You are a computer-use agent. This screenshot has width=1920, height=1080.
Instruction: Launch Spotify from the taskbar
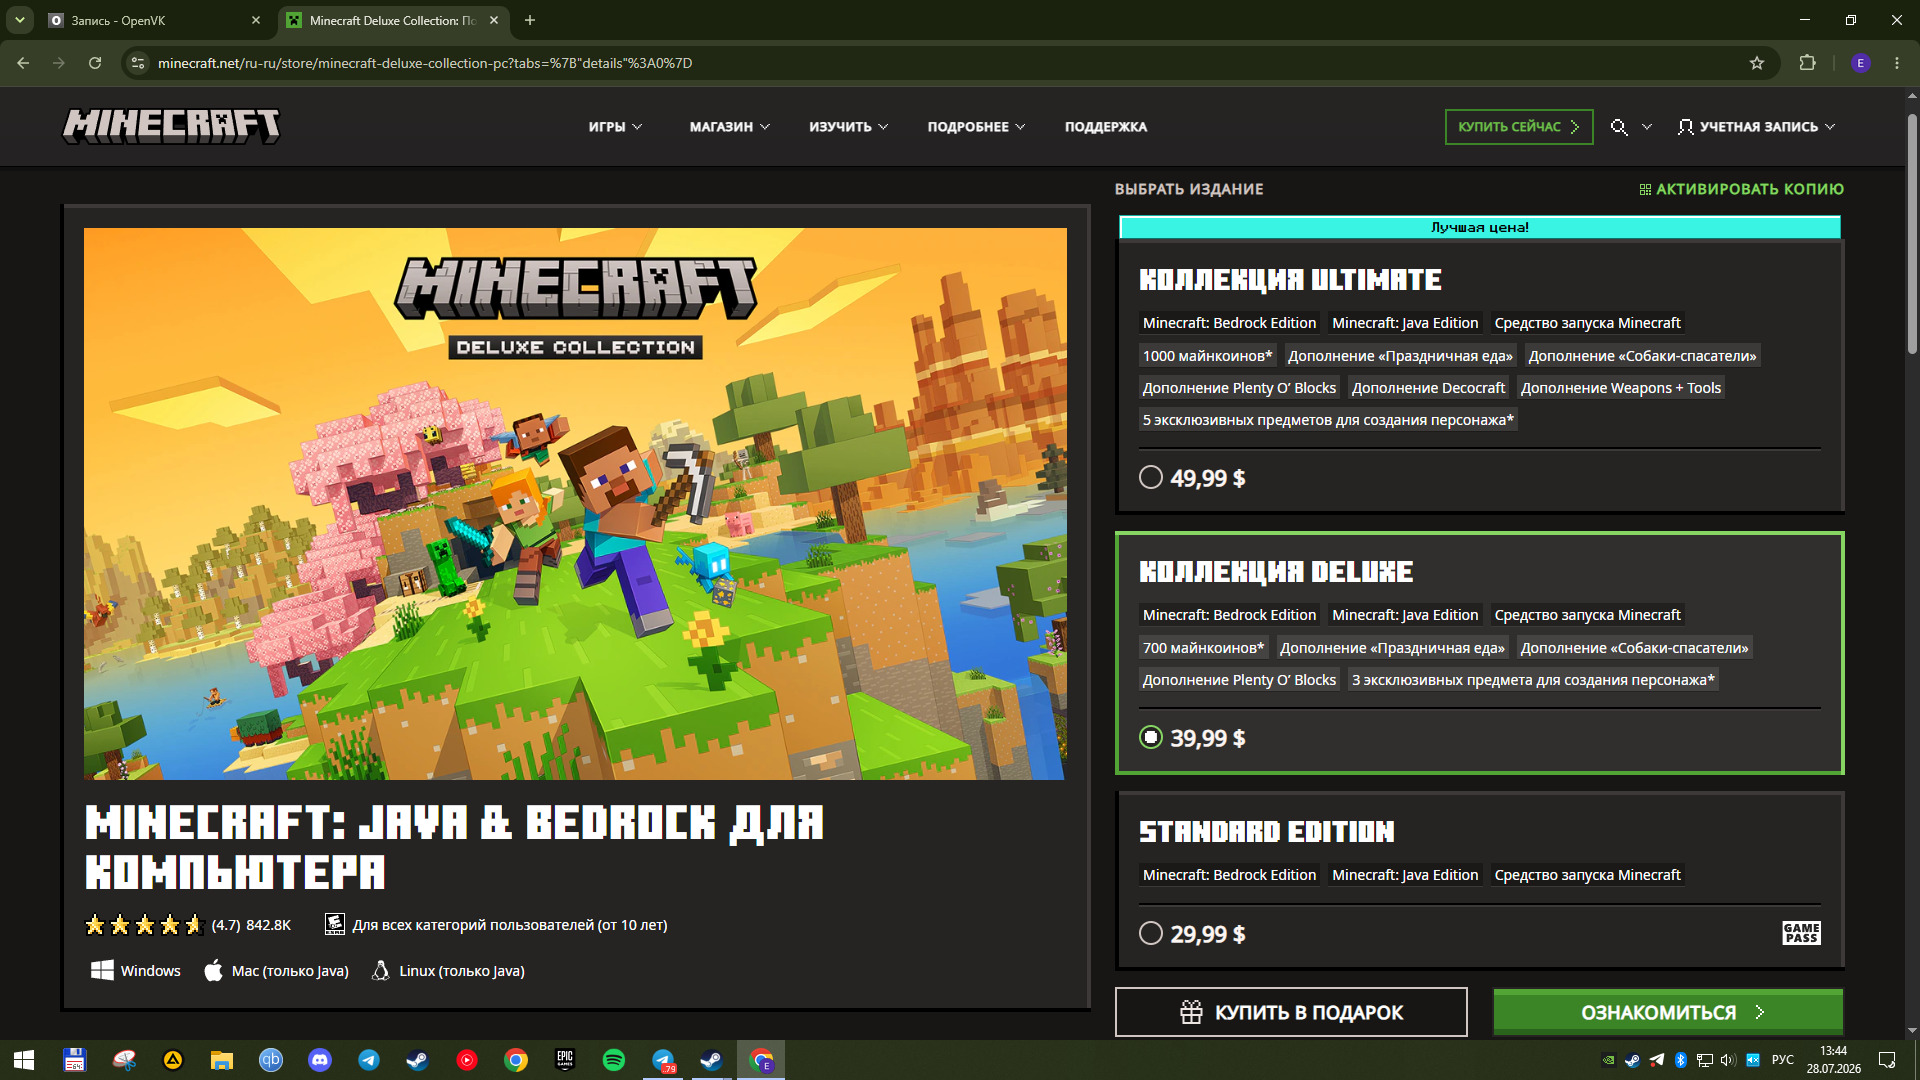(x=614, y=1060)
